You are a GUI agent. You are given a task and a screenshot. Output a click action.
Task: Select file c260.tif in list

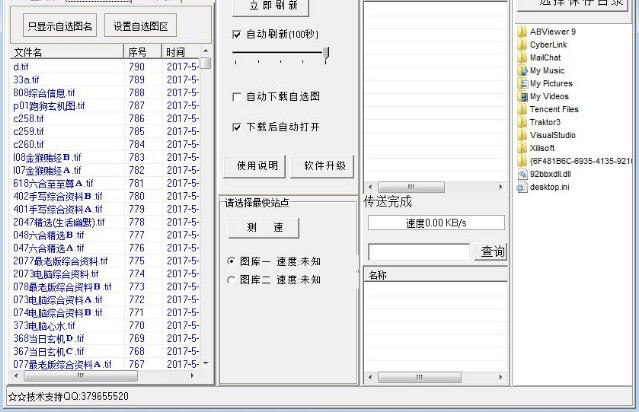click(x=29, y=145)
